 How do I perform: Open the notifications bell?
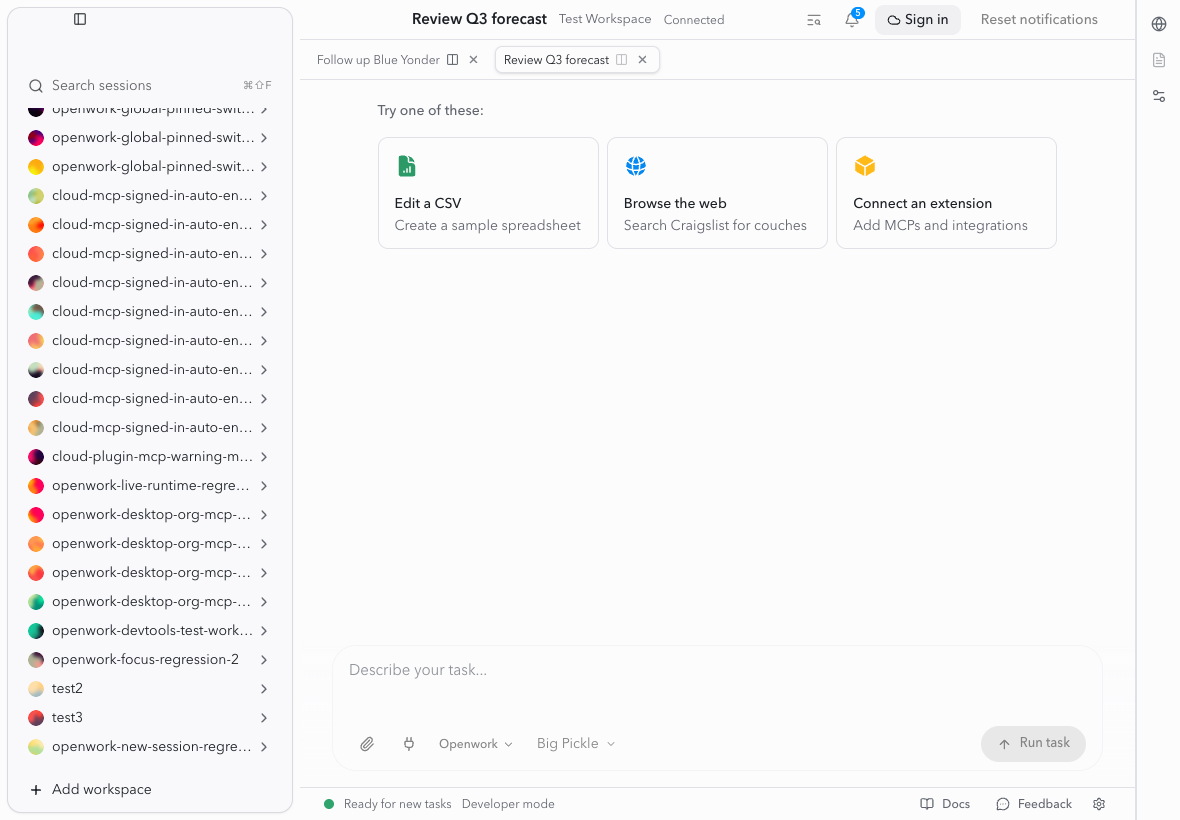(x=852, y=20)
